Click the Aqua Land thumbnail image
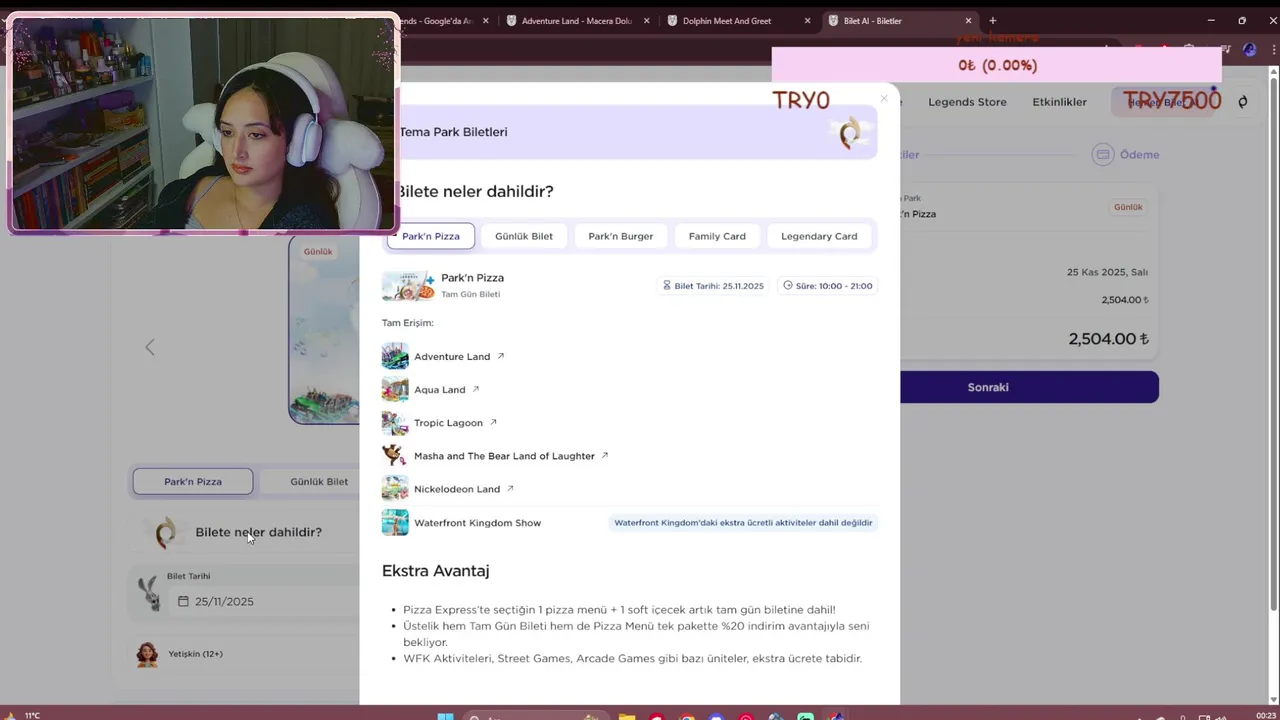This screenshot has height=720, width=1280. tap(395, 389)
